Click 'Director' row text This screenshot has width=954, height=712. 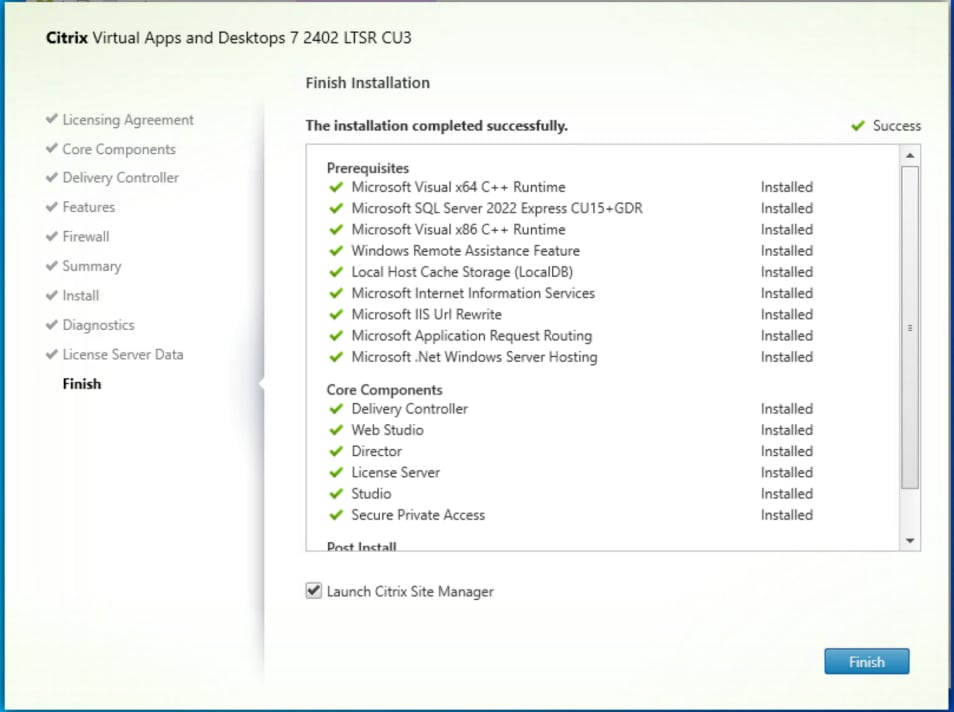coord(376,452)
